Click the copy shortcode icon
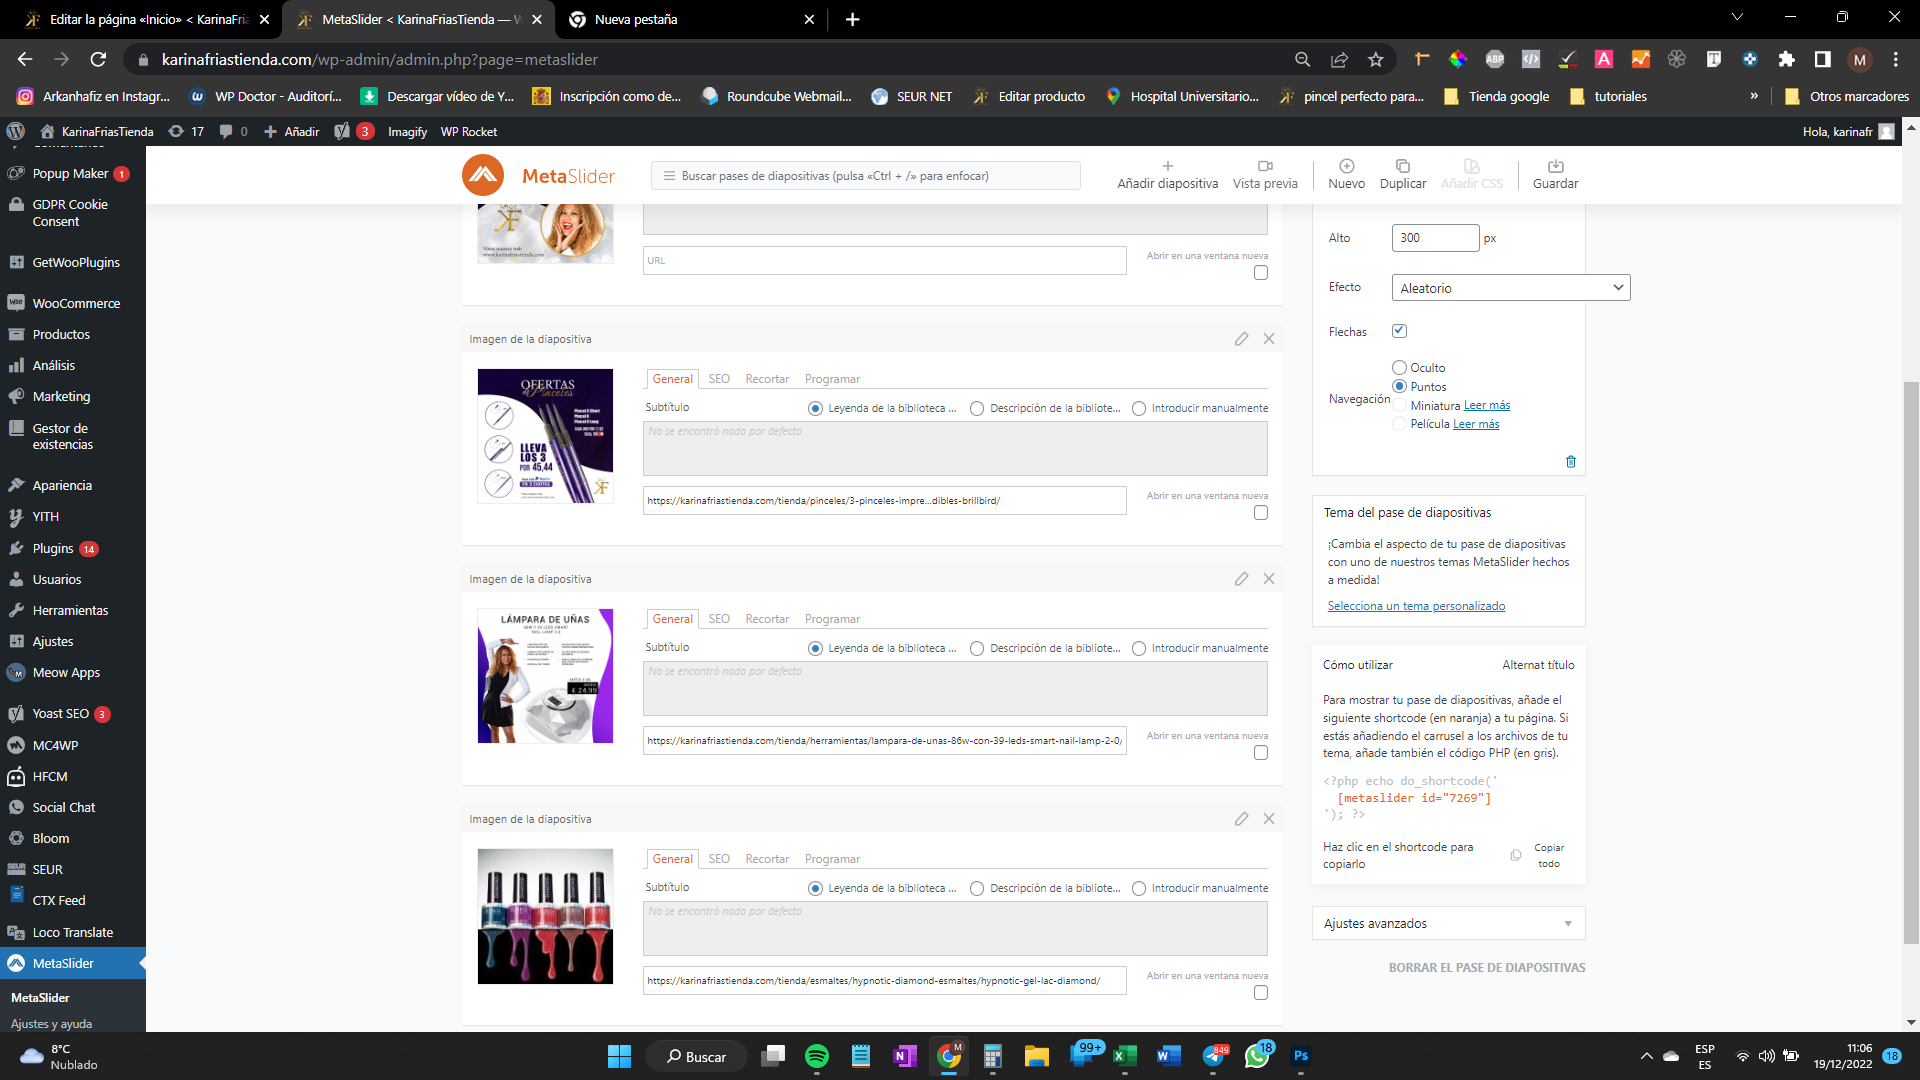This screenshot has width=1920, height=1080. pos(1516,855)
